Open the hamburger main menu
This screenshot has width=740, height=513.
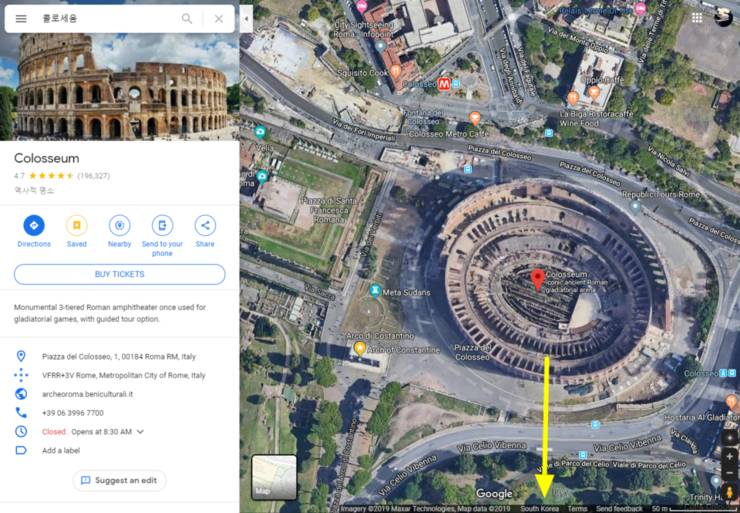[x=21, y=18]
